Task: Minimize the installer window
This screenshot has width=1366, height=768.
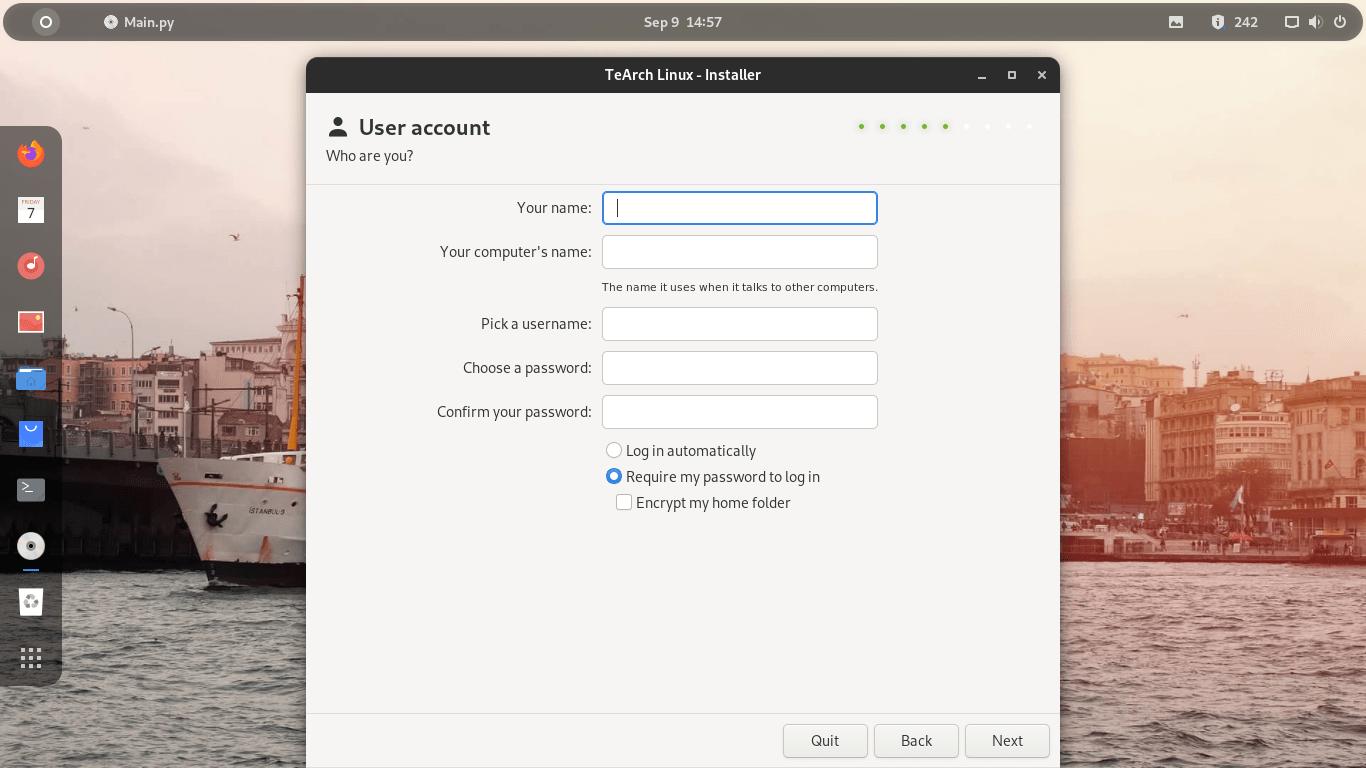Action: (982, 75)
